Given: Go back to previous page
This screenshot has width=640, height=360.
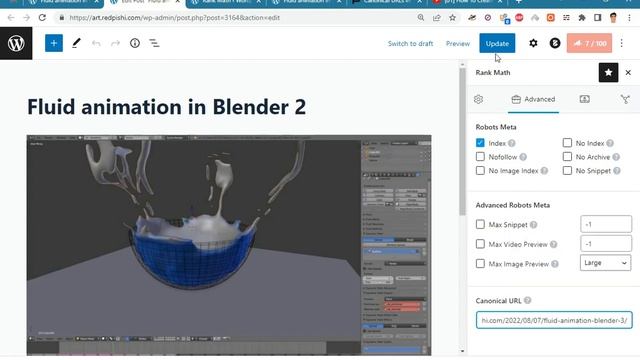Looking at the screenshot, I should [11, 18].
